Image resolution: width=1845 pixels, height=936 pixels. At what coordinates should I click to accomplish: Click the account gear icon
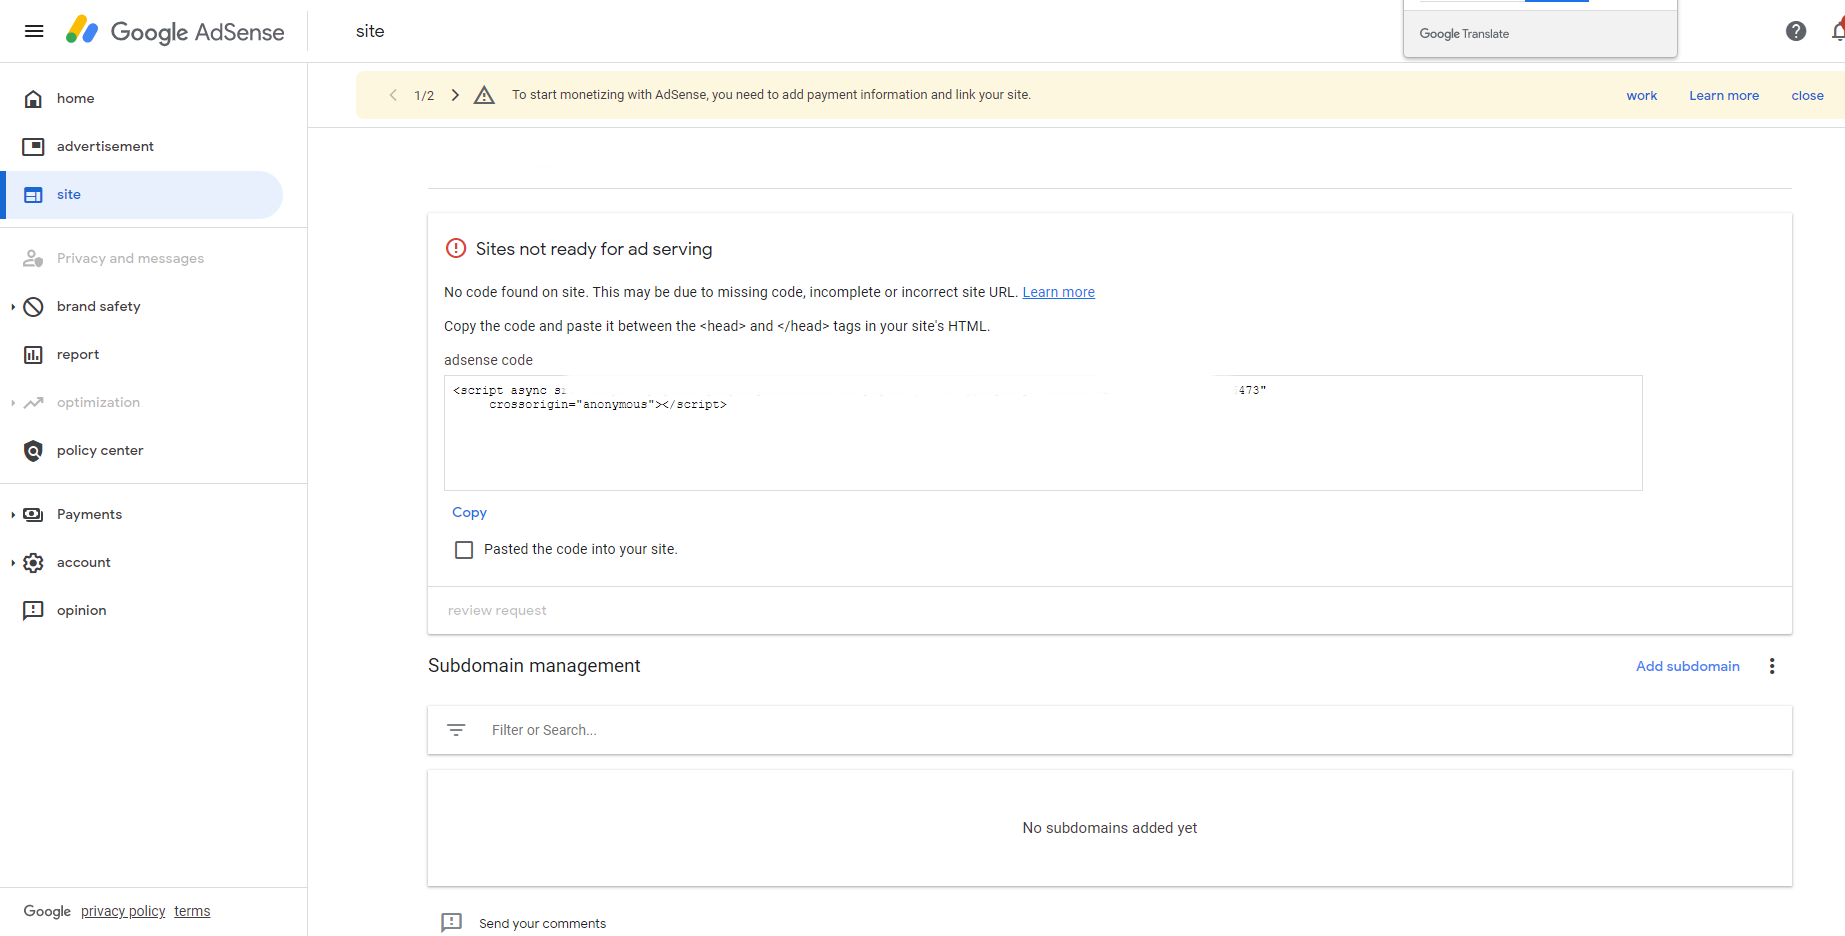33,562
